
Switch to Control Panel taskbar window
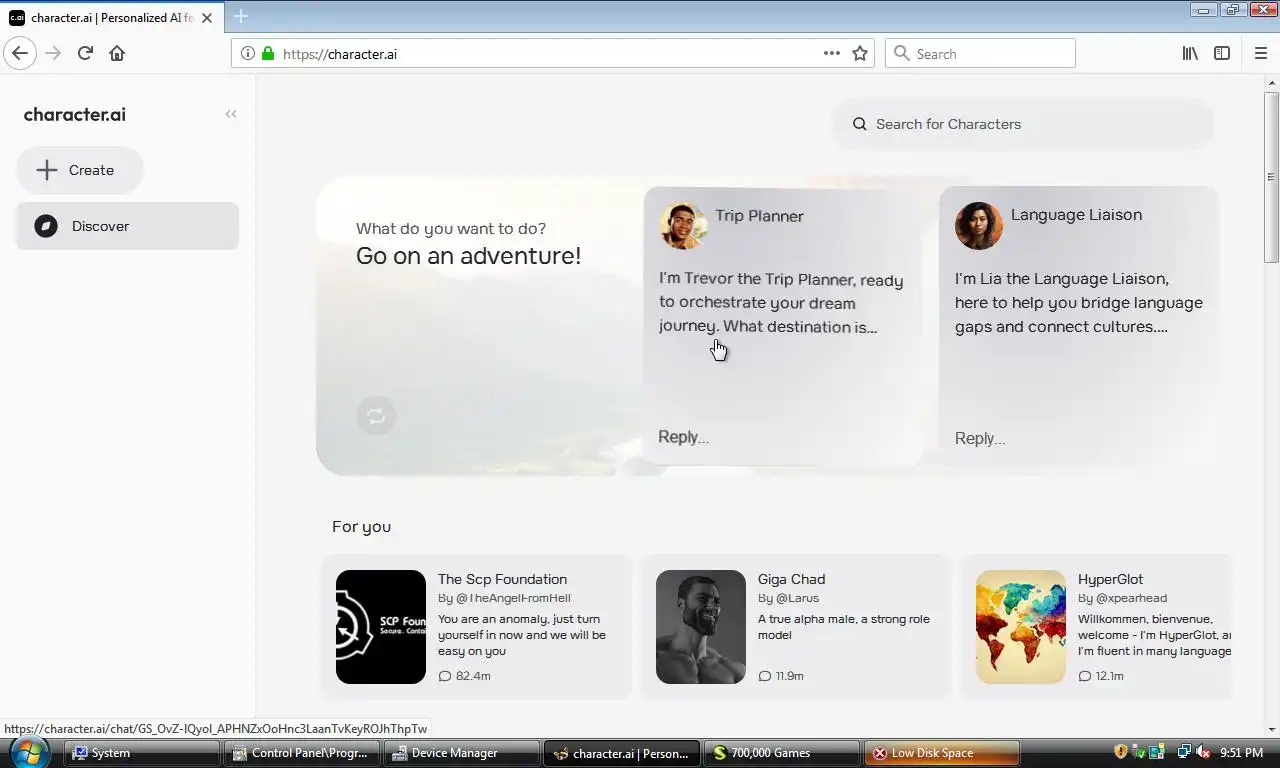[303, 753]
